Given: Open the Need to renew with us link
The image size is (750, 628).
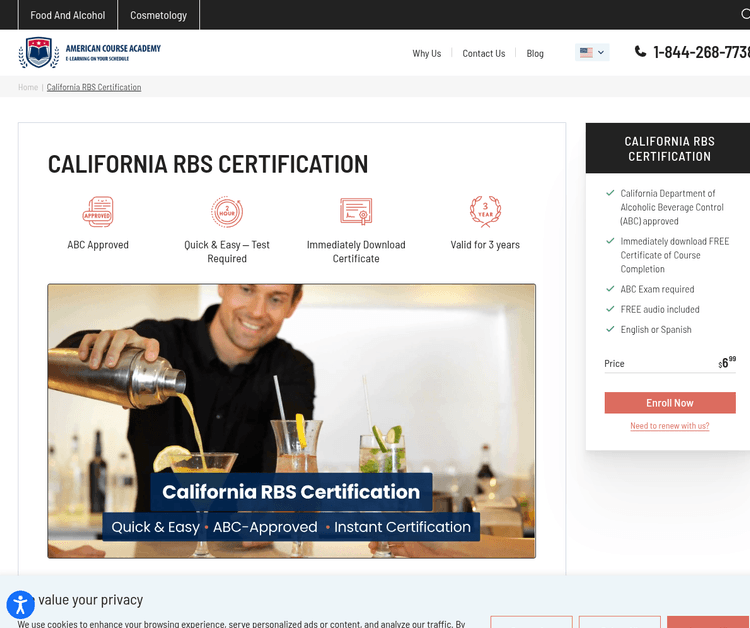Looking at the screenshot, I should [x=670, y=426].
